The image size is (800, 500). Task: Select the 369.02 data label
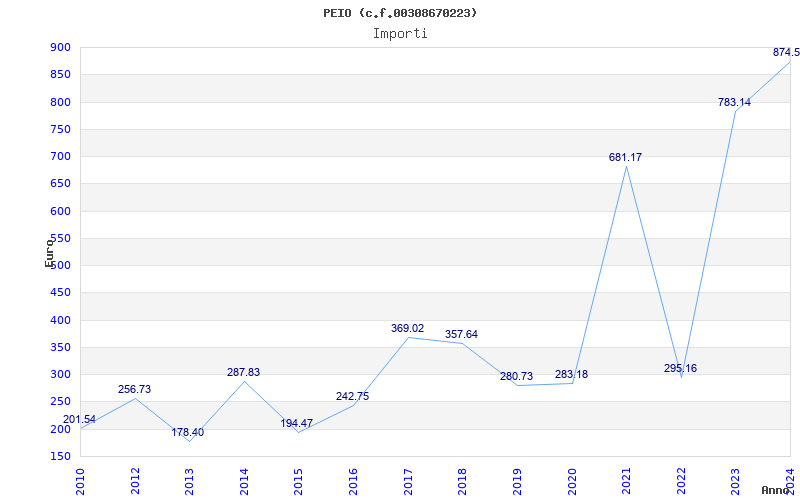click(408, 329)
